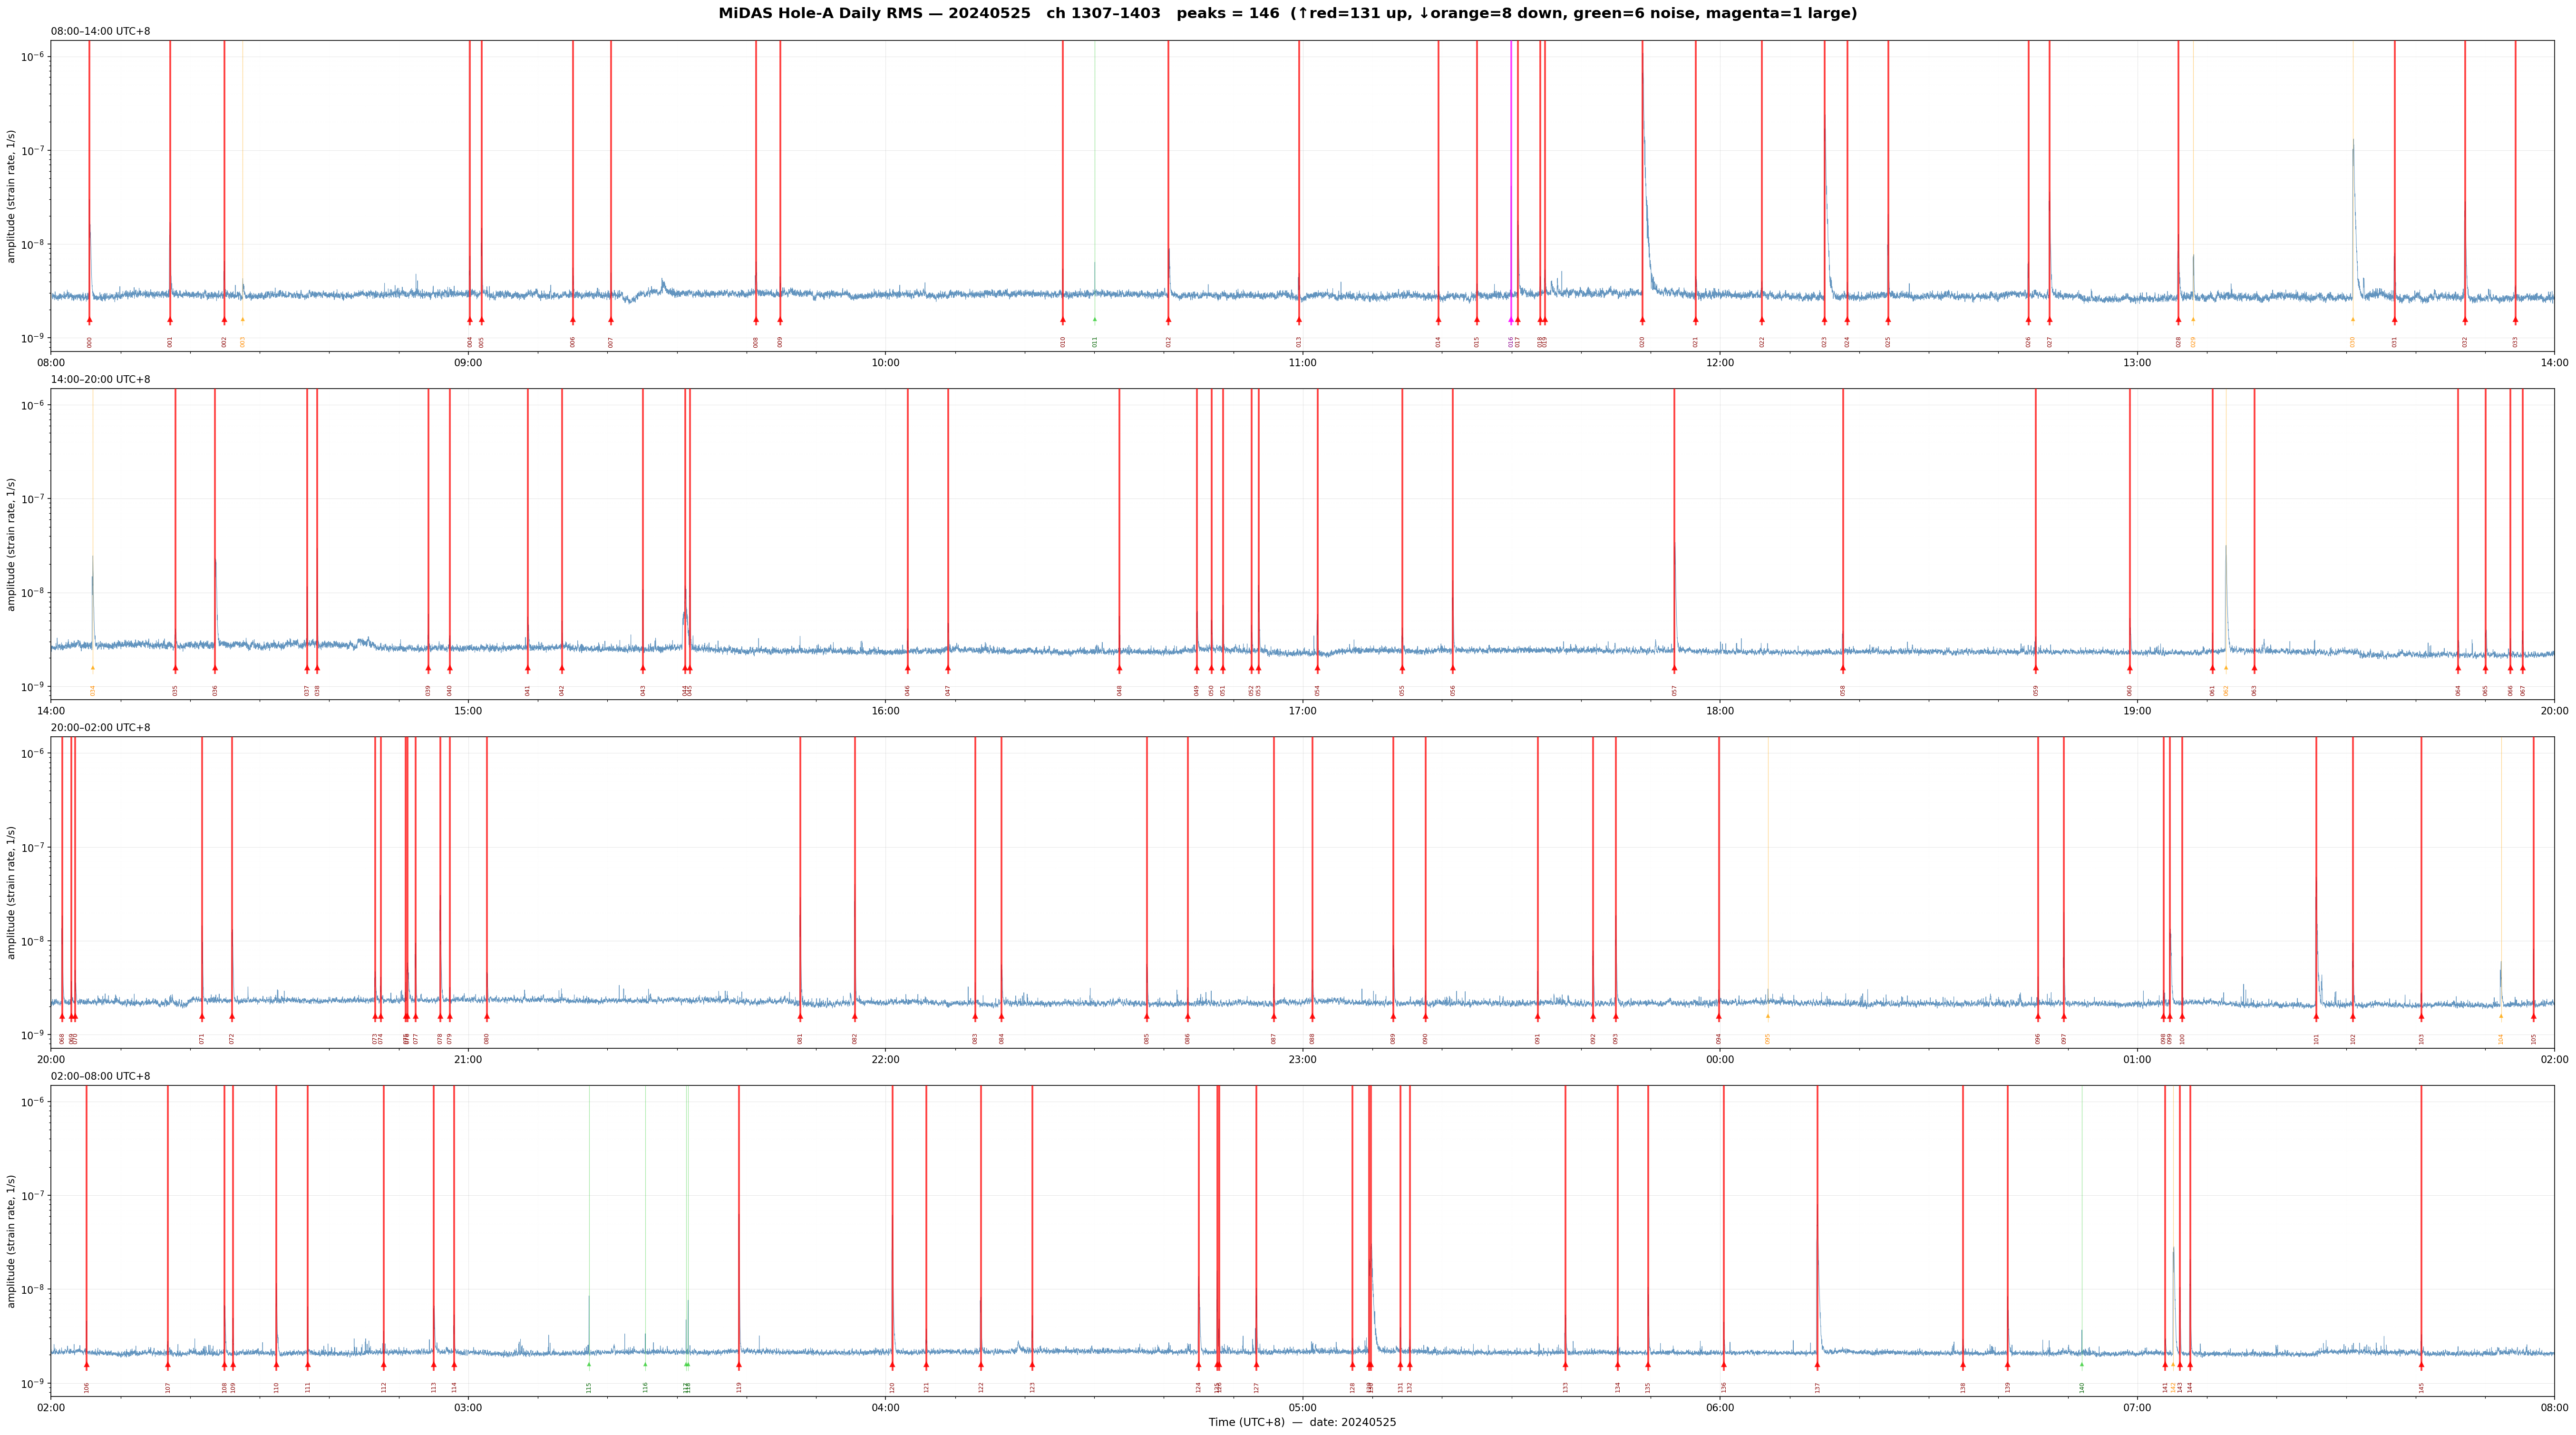Click the 03:00 time tick label

click(x=468, y=1407)
